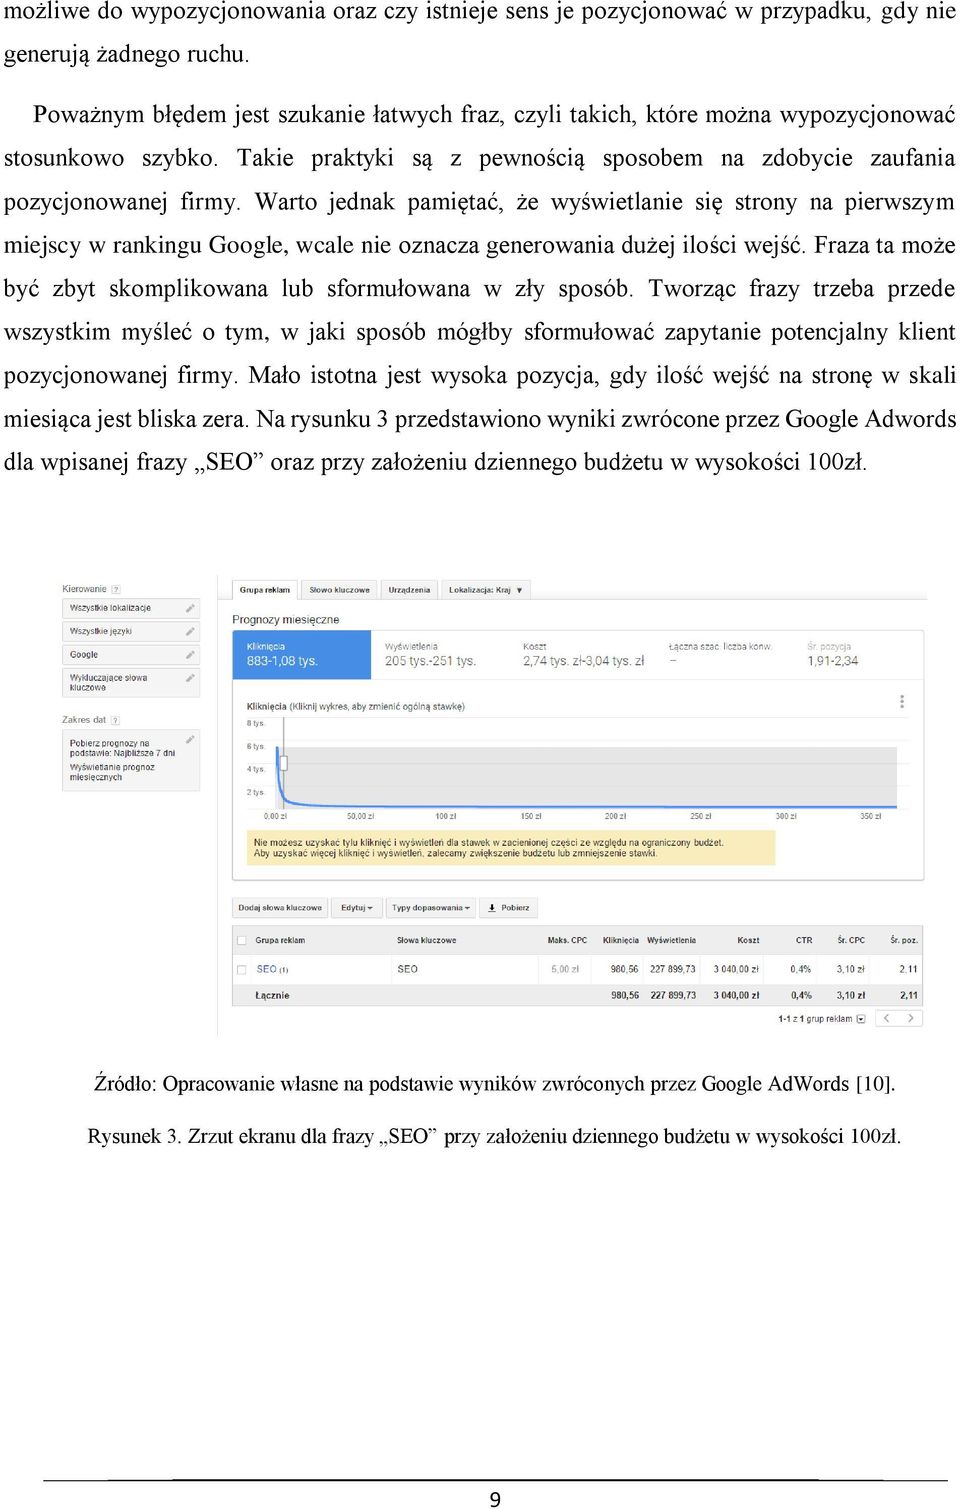Select the Koszt forecast metric tile

585,655
